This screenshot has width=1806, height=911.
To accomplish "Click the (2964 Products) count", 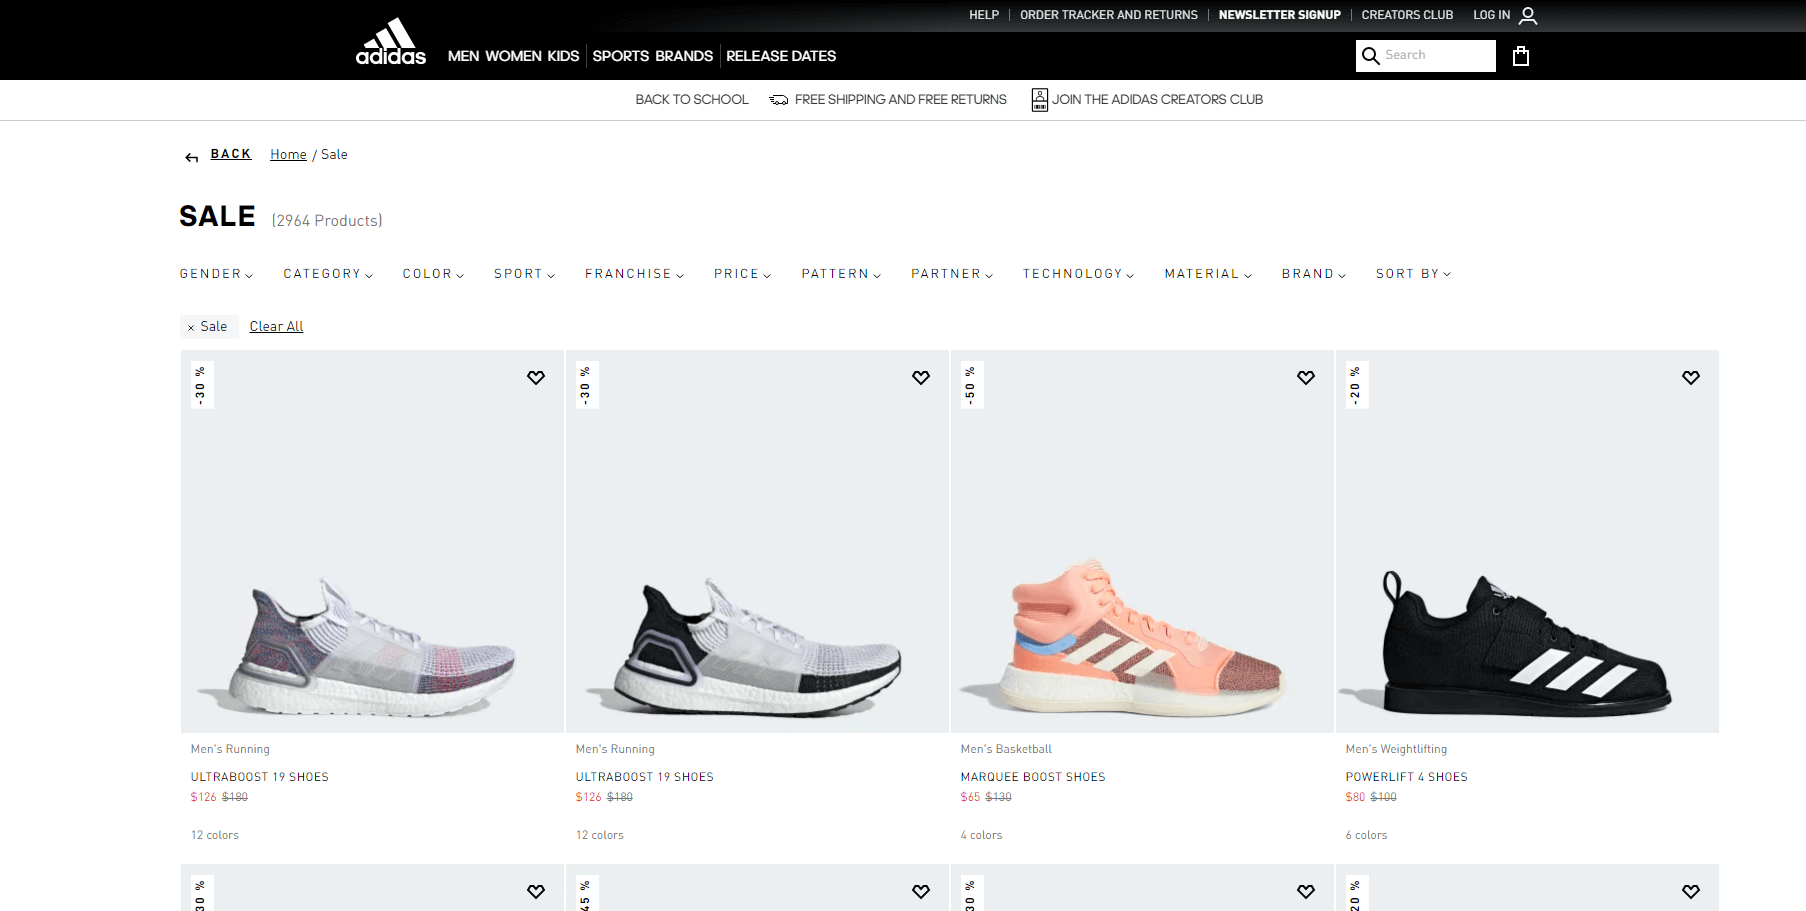I will [x=327, y=221].
